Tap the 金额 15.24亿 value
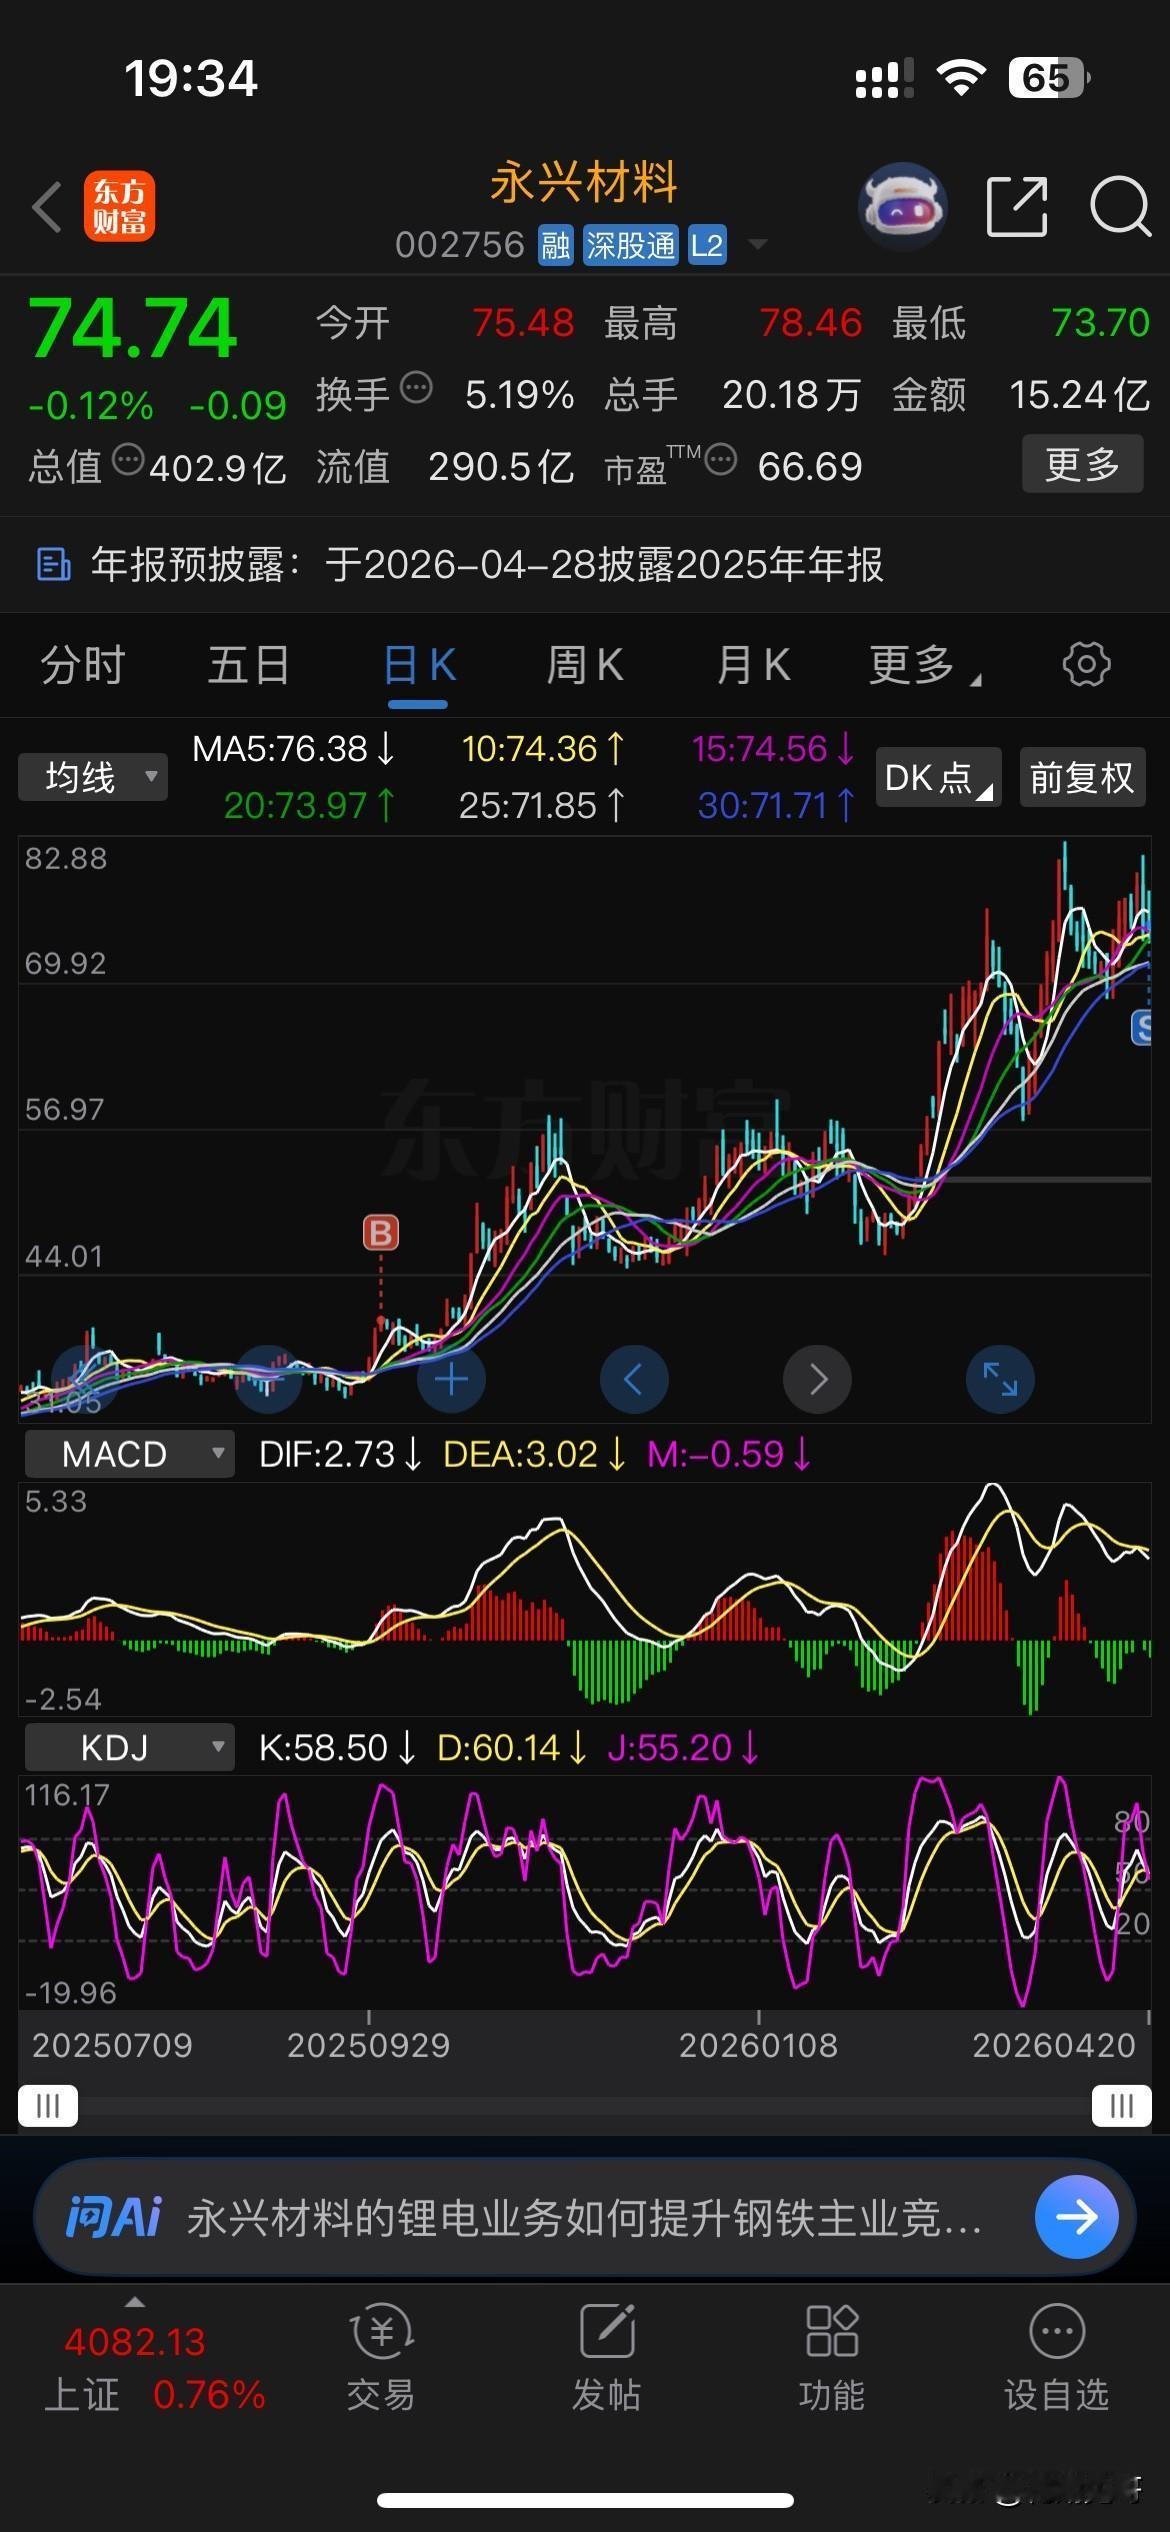The width and height of the screenshot is (1170, 2532). tap(1079, 395)
